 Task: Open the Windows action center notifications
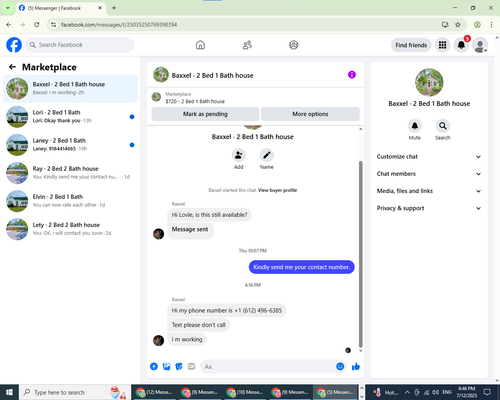(487, 392)
